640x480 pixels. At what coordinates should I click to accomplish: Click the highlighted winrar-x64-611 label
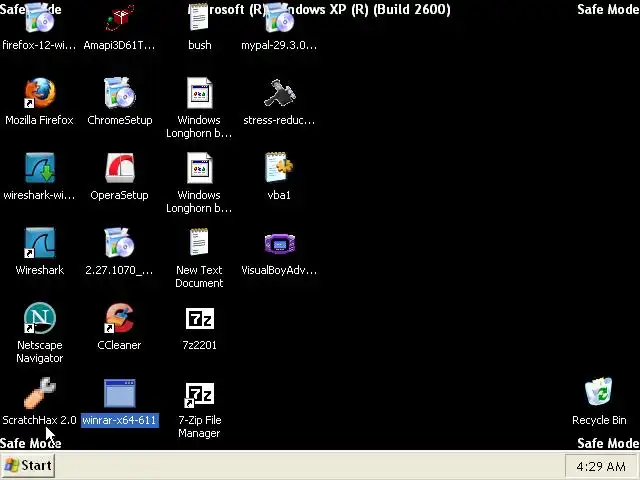pos(120,420)
